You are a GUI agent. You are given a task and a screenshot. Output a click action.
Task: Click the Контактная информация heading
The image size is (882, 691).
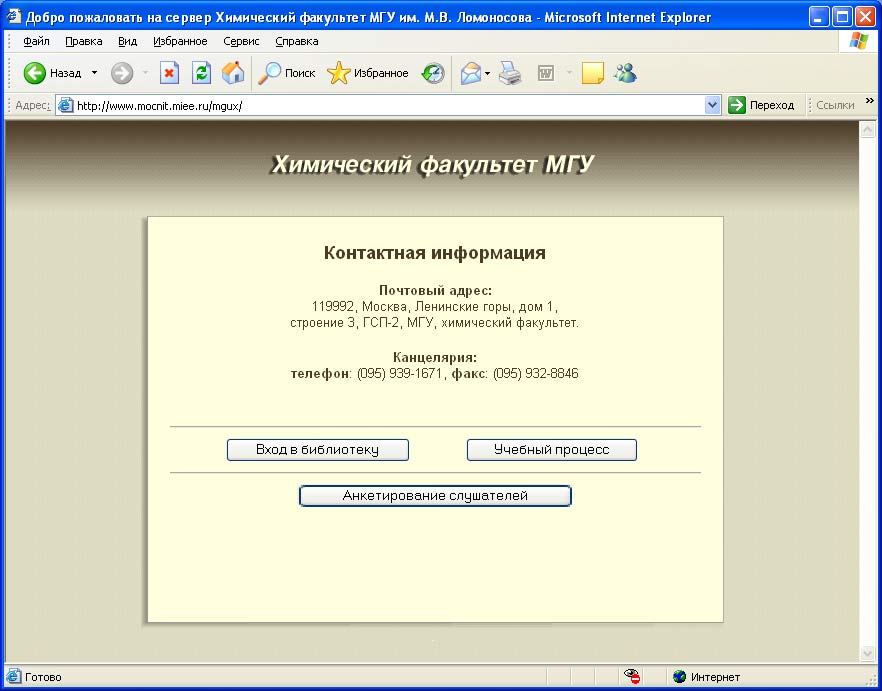(435, 253)
